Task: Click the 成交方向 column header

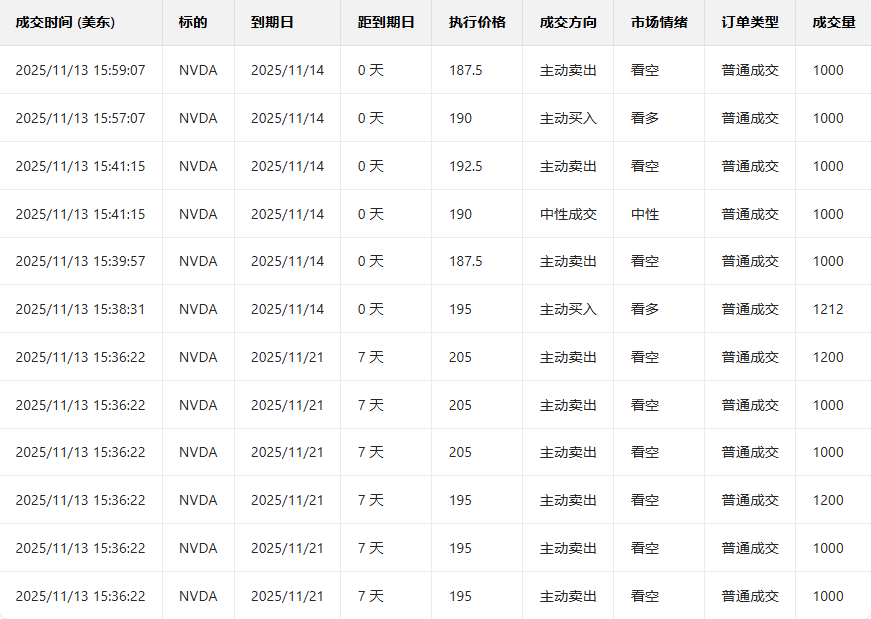Action: pyautogui.click(x=567, y=22)
